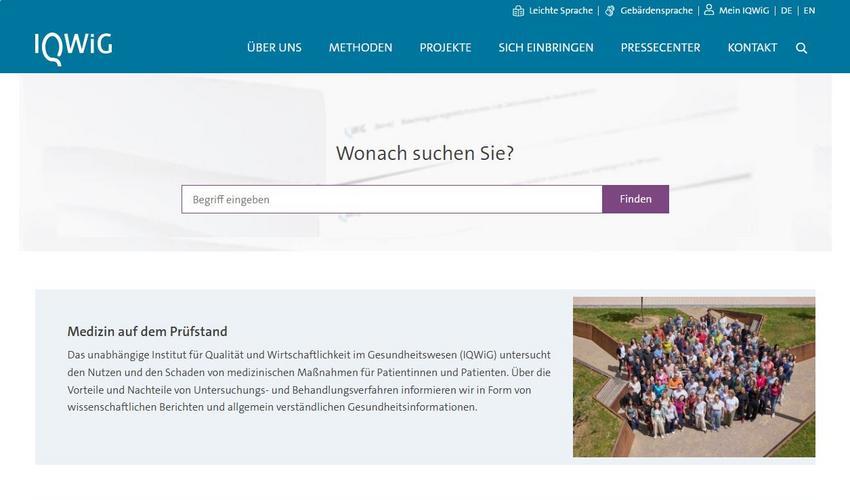Image resolution: width=850 pixels, height=500 pixels.
Task: Focus the Begriff eingeben search field
Action: coord(392,199)
